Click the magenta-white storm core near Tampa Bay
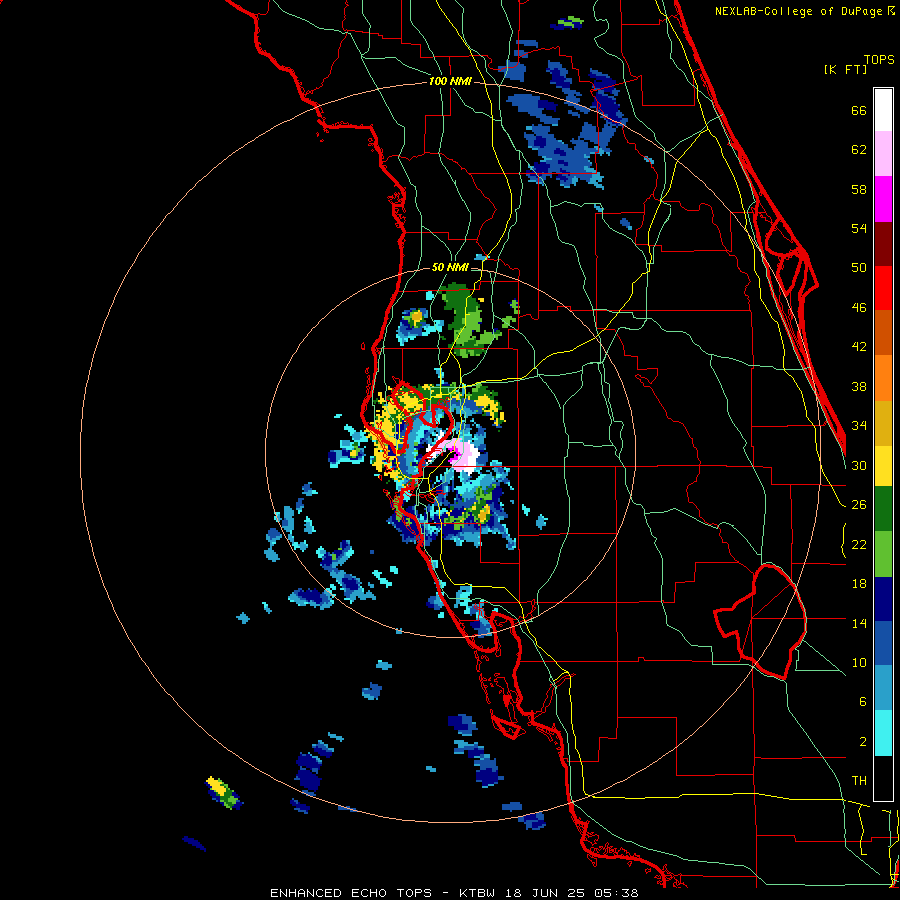900x900 pixels. [461, 455]
